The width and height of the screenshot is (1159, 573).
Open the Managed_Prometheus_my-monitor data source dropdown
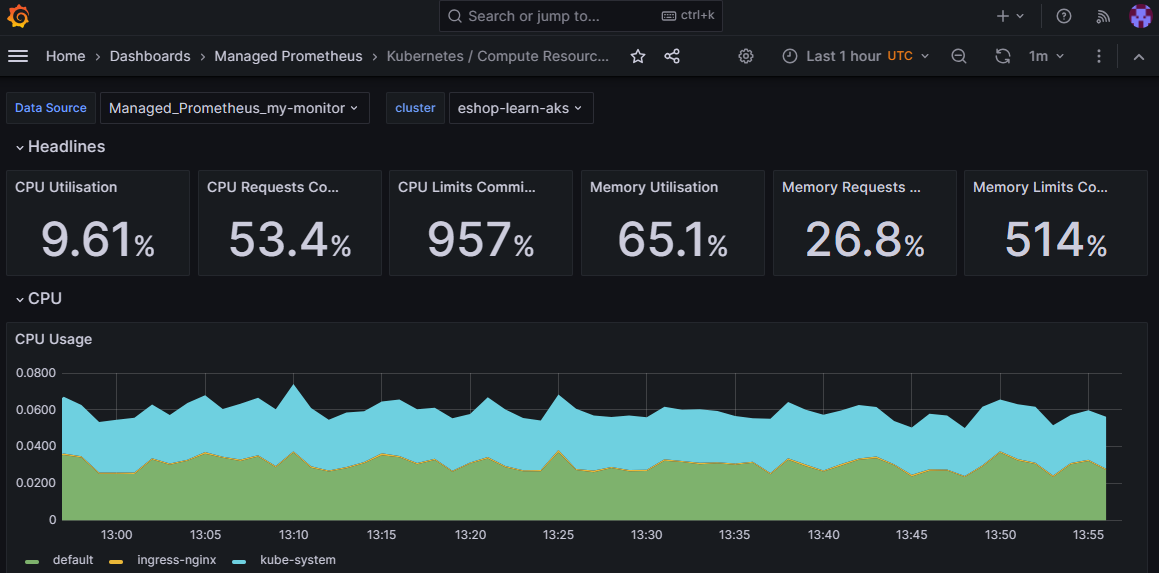(234, 108)
